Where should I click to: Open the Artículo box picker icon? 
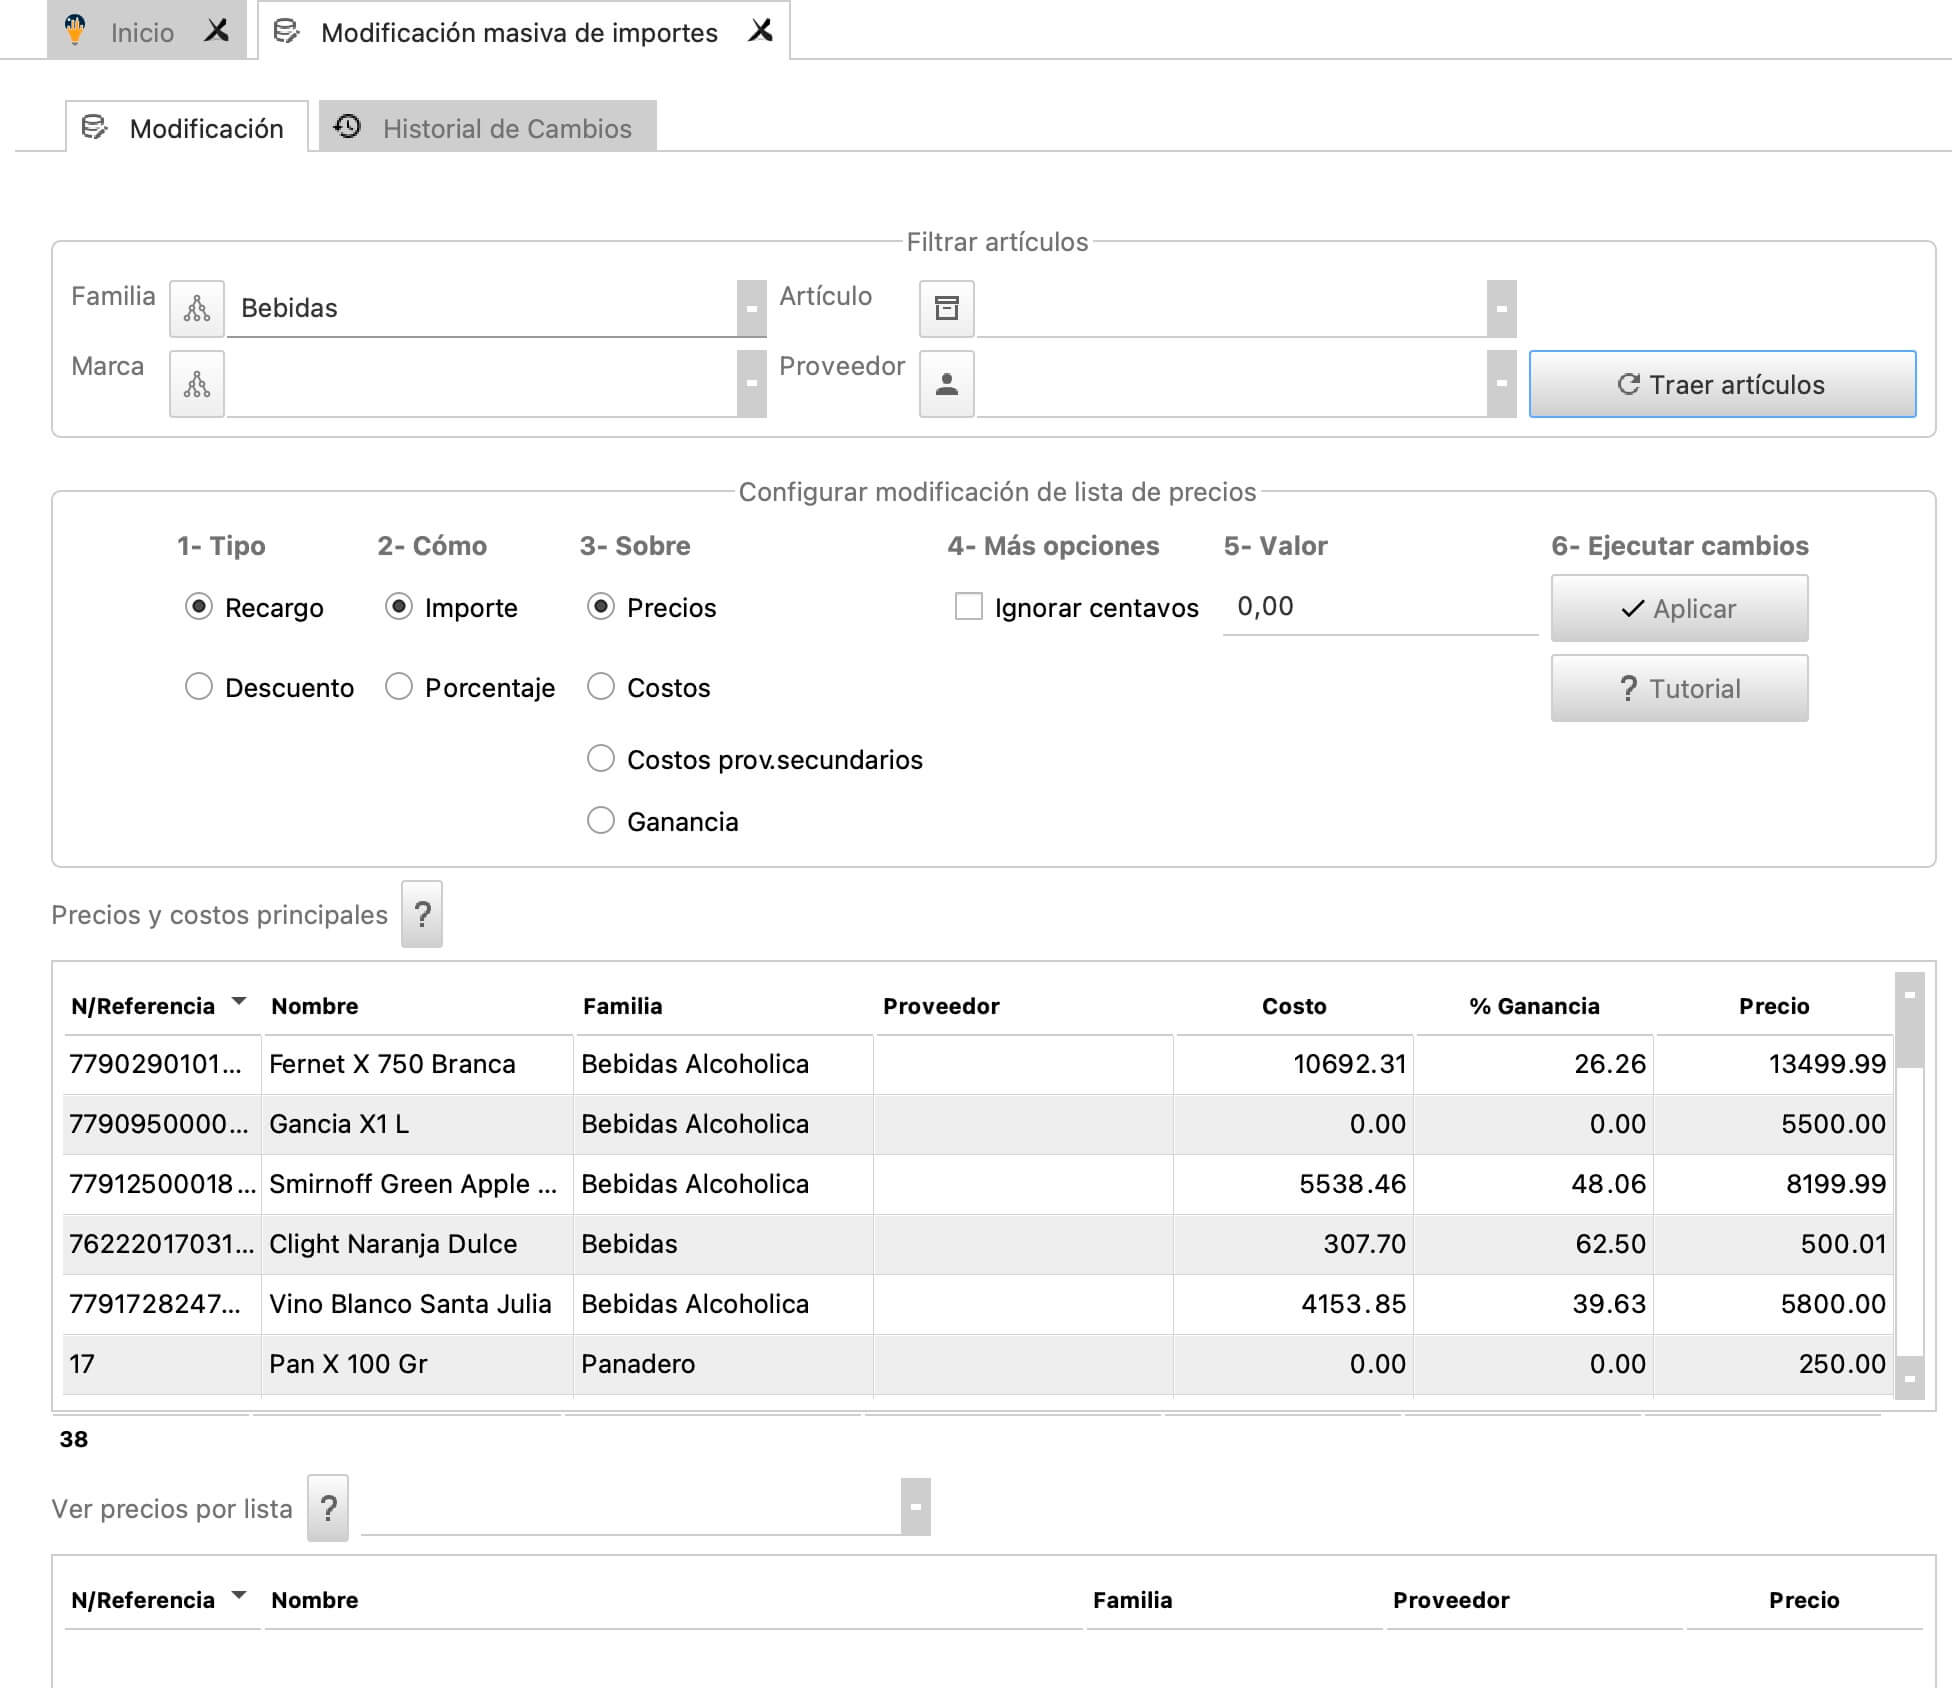[946, 308]
